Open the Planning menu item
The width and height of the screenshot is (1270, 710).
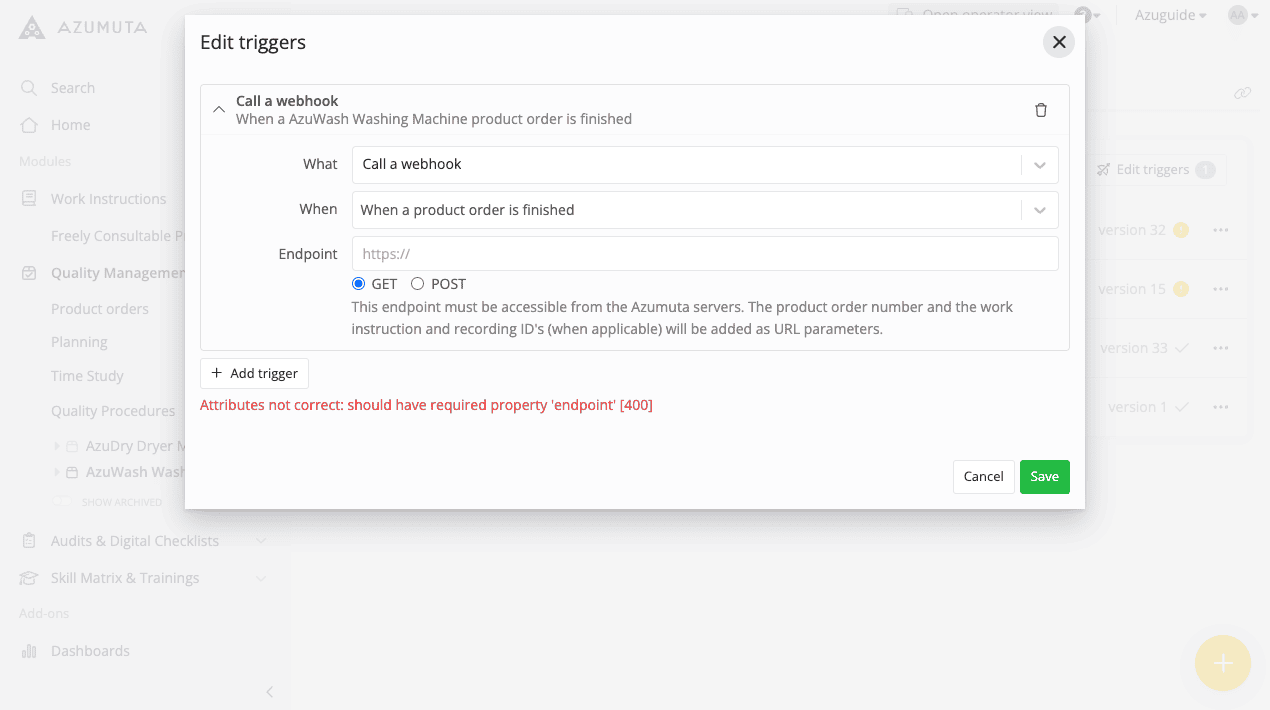pyautogui.click(x=79, y=342)
